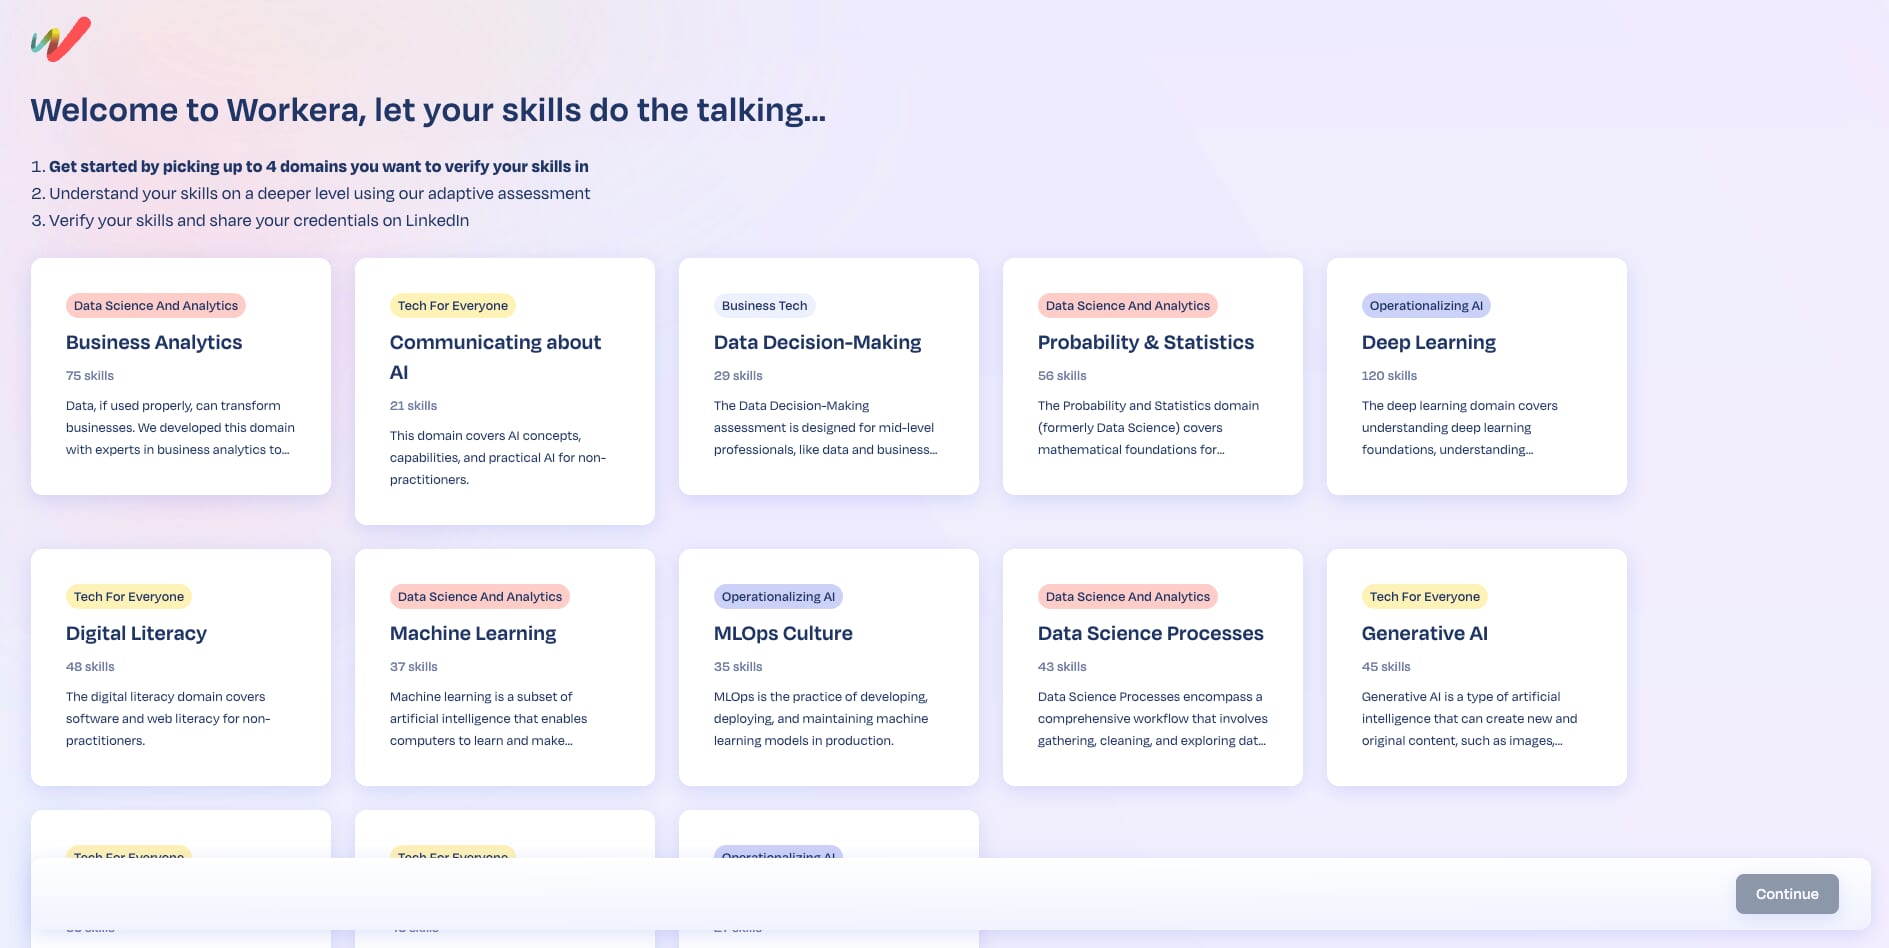Viewport: 1889px width, 948px height.
Task: Click the Workera logo icon
Action: pos(61,40)
